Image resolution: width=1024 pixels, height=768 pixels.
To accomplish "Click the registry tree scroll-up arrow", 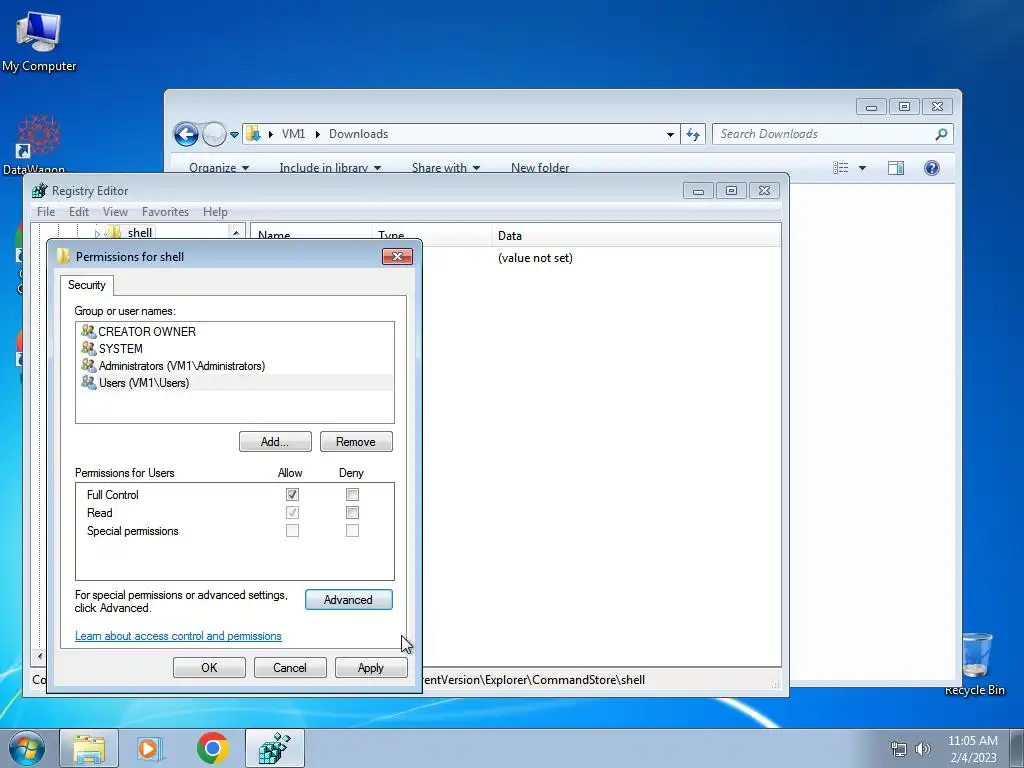I will pyautogui.click(x=236, y=232).
